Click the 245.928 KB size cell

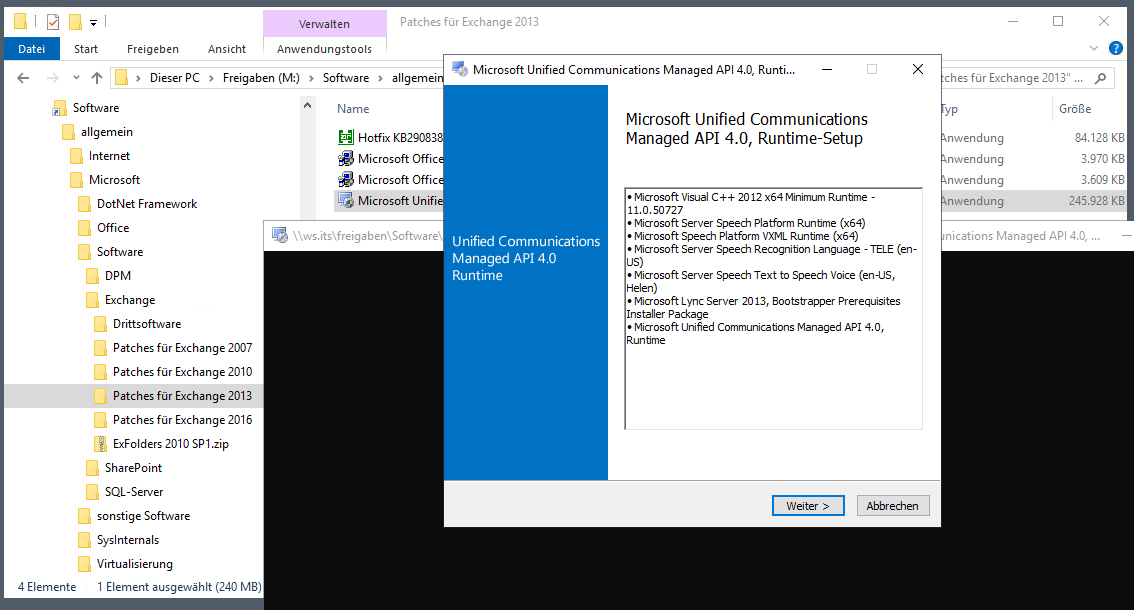click(x=1096, y=200)
